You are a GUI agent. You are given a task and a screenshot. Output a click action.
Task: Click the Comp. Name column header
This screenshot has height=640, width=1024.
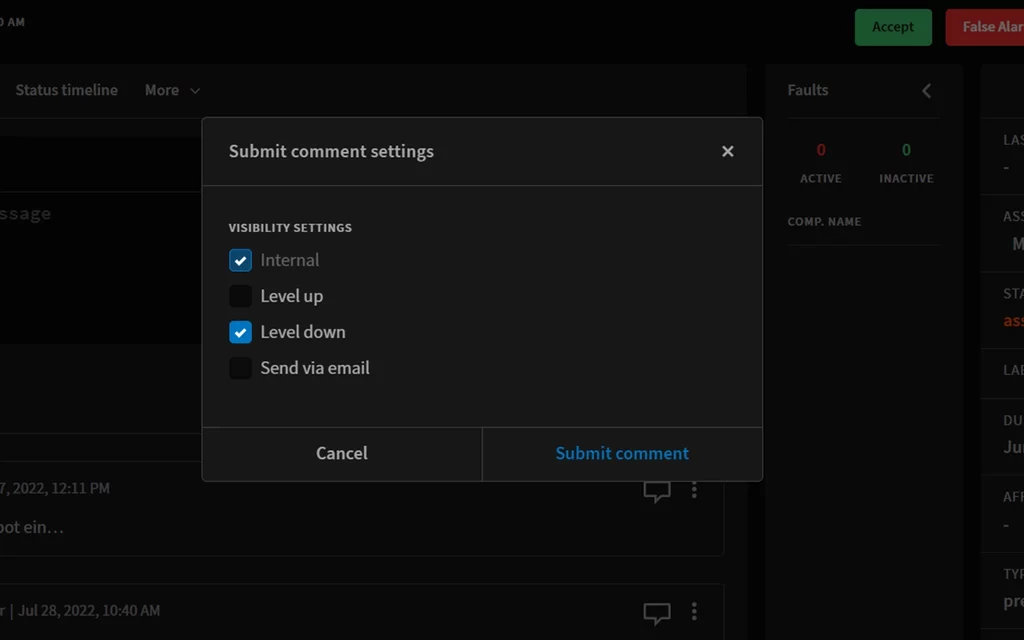824,222
